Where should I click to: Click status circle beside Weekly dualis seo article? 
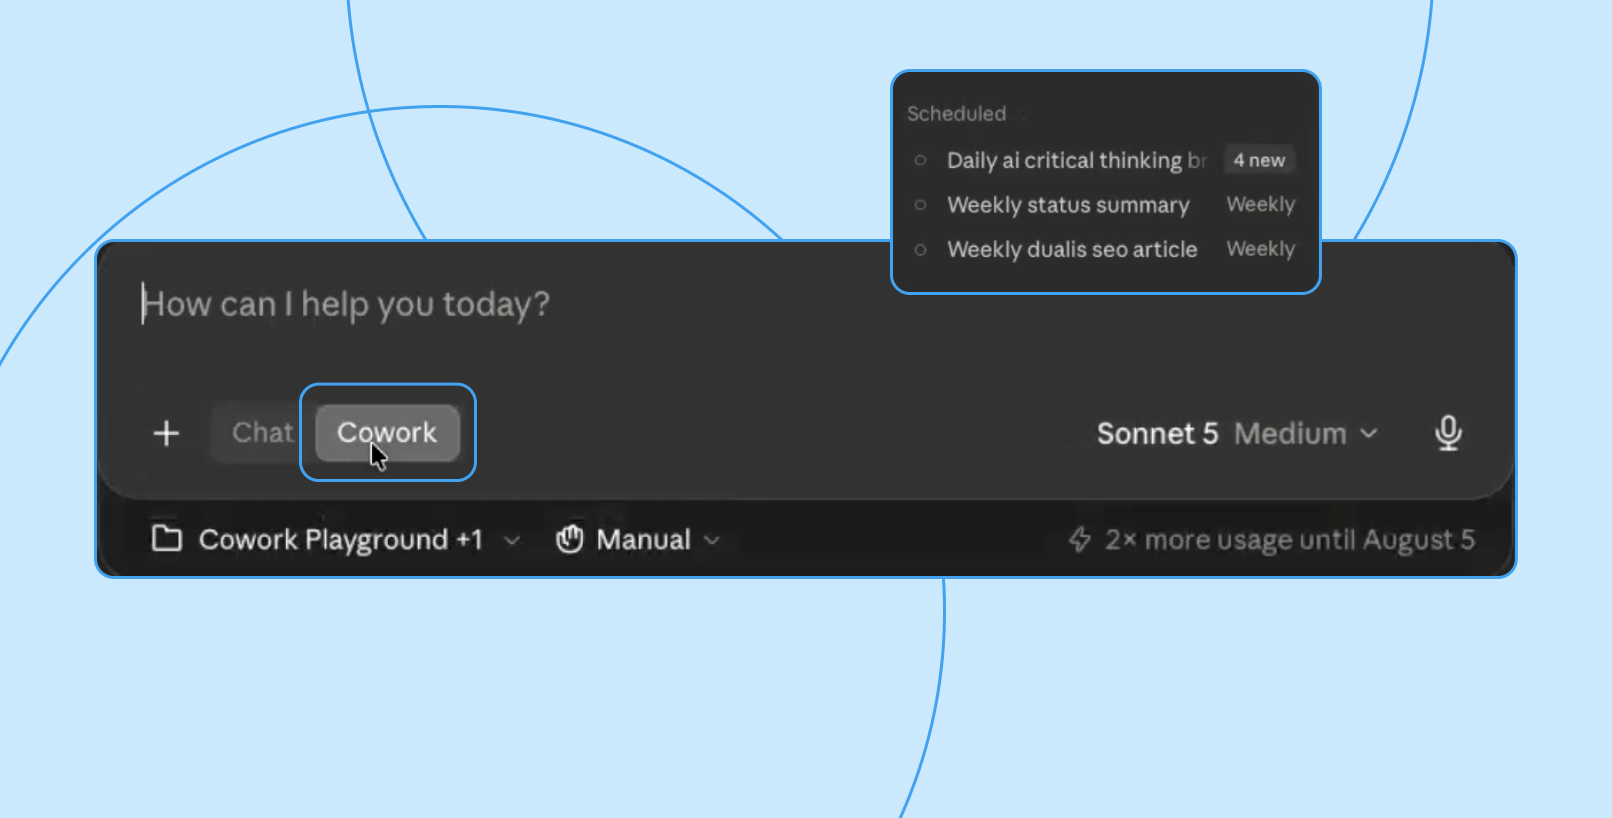pyautogui.click(x=920, y=249)
